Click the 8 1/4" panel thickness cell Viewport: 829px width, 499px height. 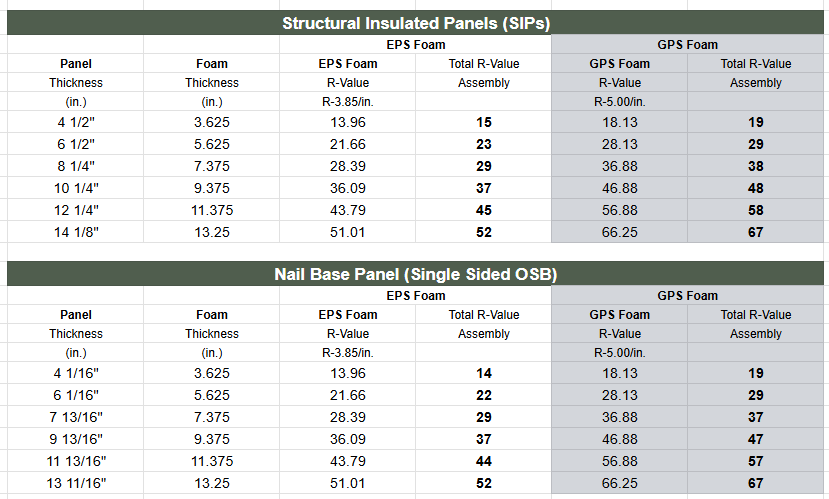pyautogui.click(x=76, y=166)
